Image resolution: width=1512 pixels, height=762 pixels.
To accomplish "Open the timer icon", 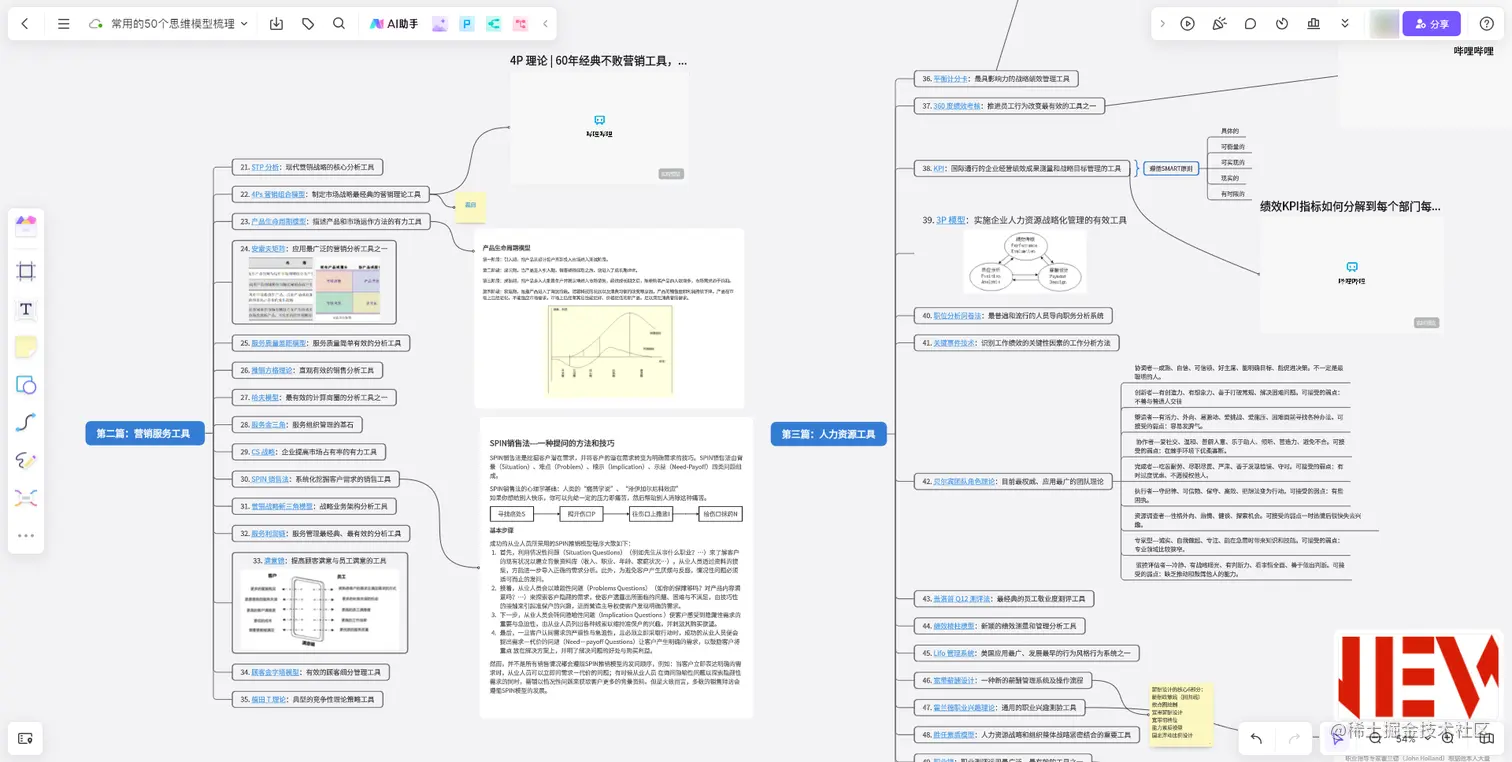I will [1282, 23].
